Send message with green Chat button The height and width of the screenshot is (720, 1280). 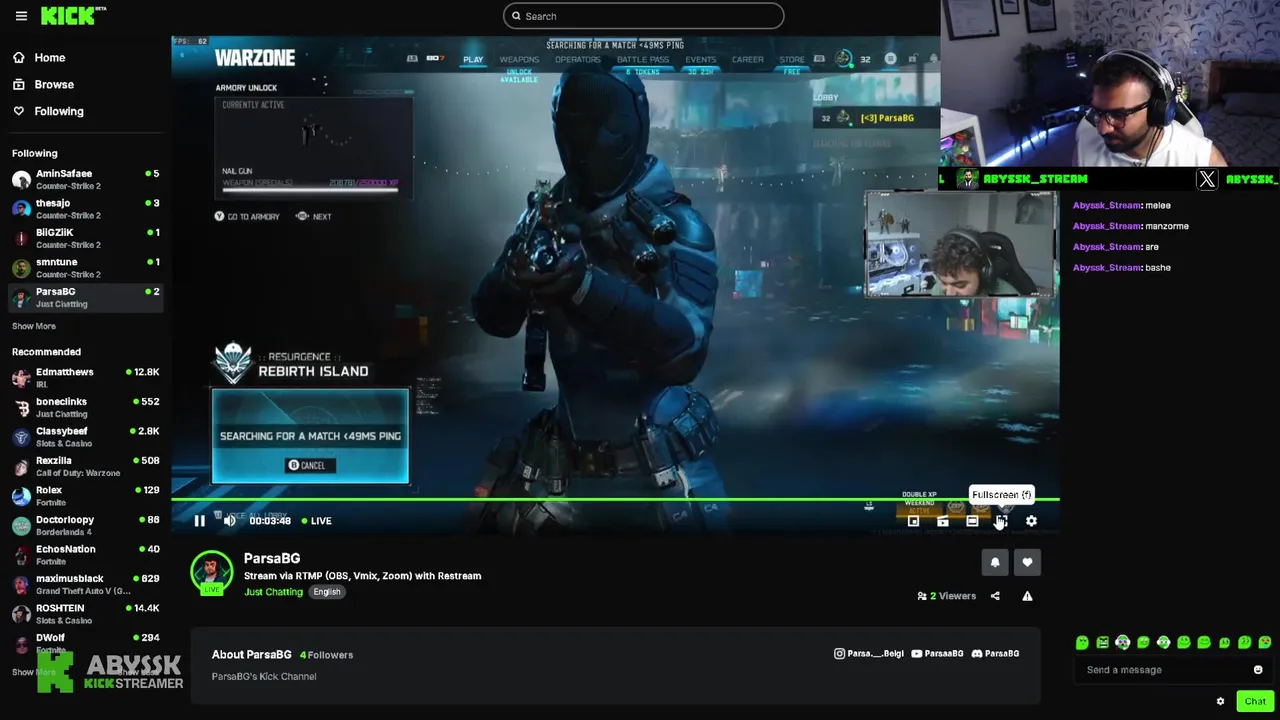pyautogui.click(x=1255, y=701)
